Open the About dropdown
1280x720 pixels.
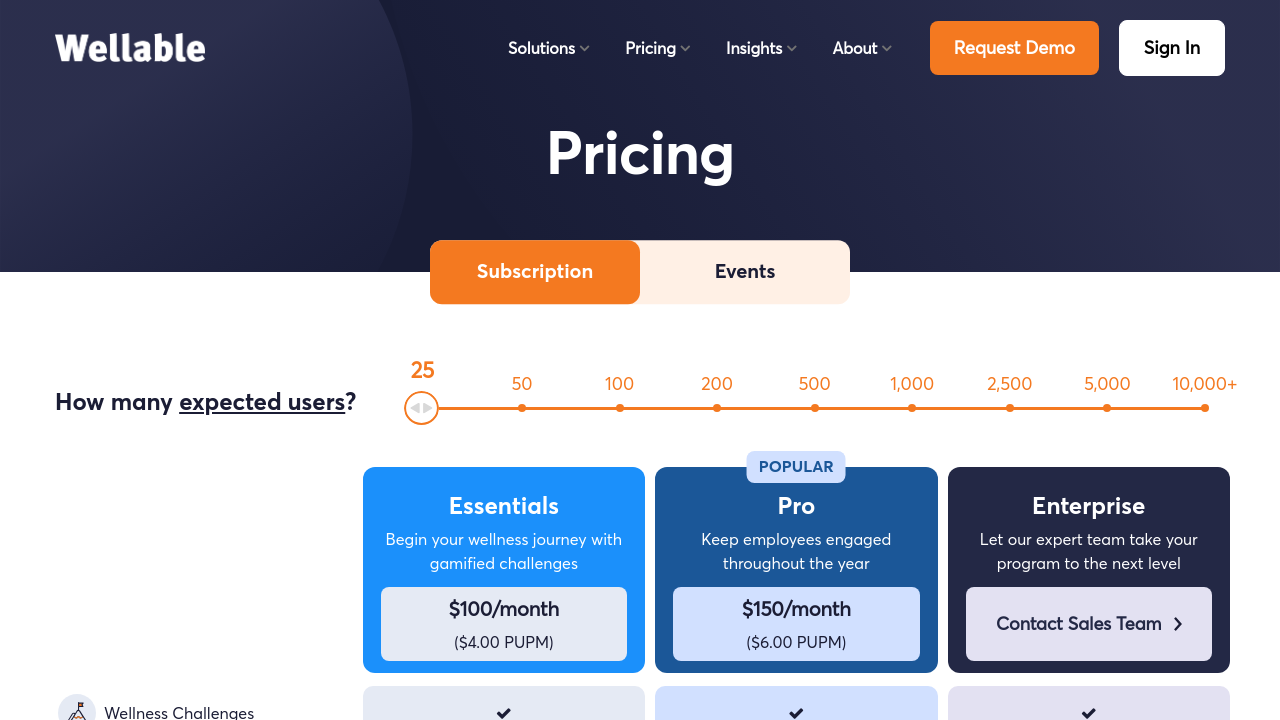coord(862,48)
